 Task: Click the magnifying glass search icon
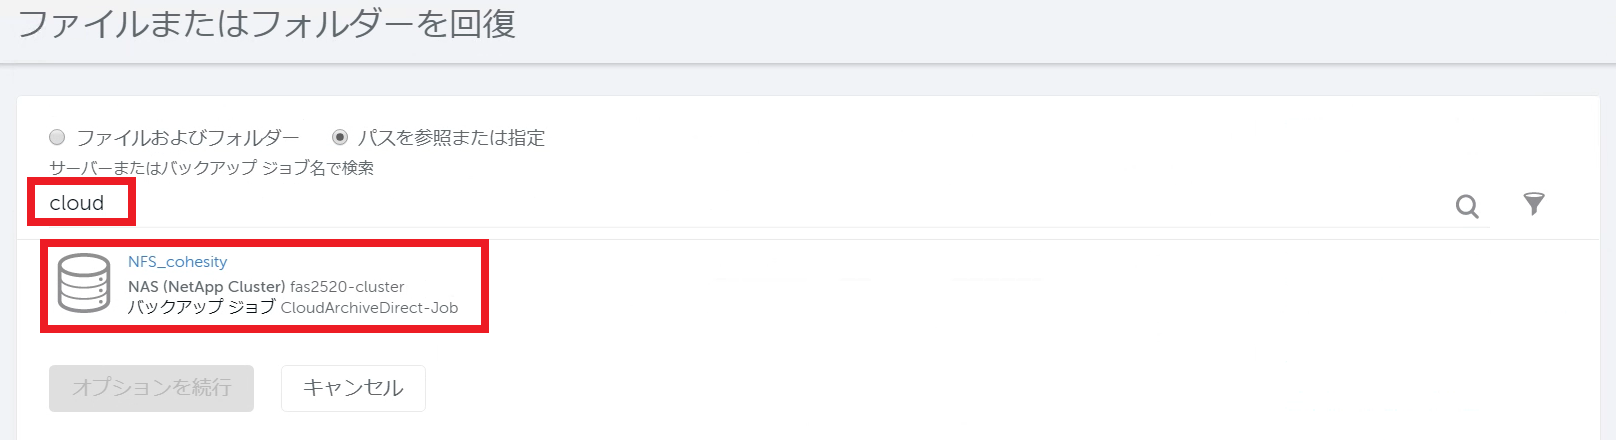[x=1467, y=206]
